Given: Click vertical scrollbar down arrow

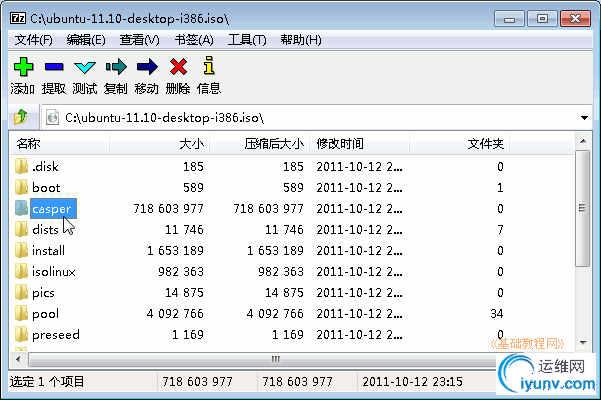Looking at the screenshot, I should (x=583, y=343).
